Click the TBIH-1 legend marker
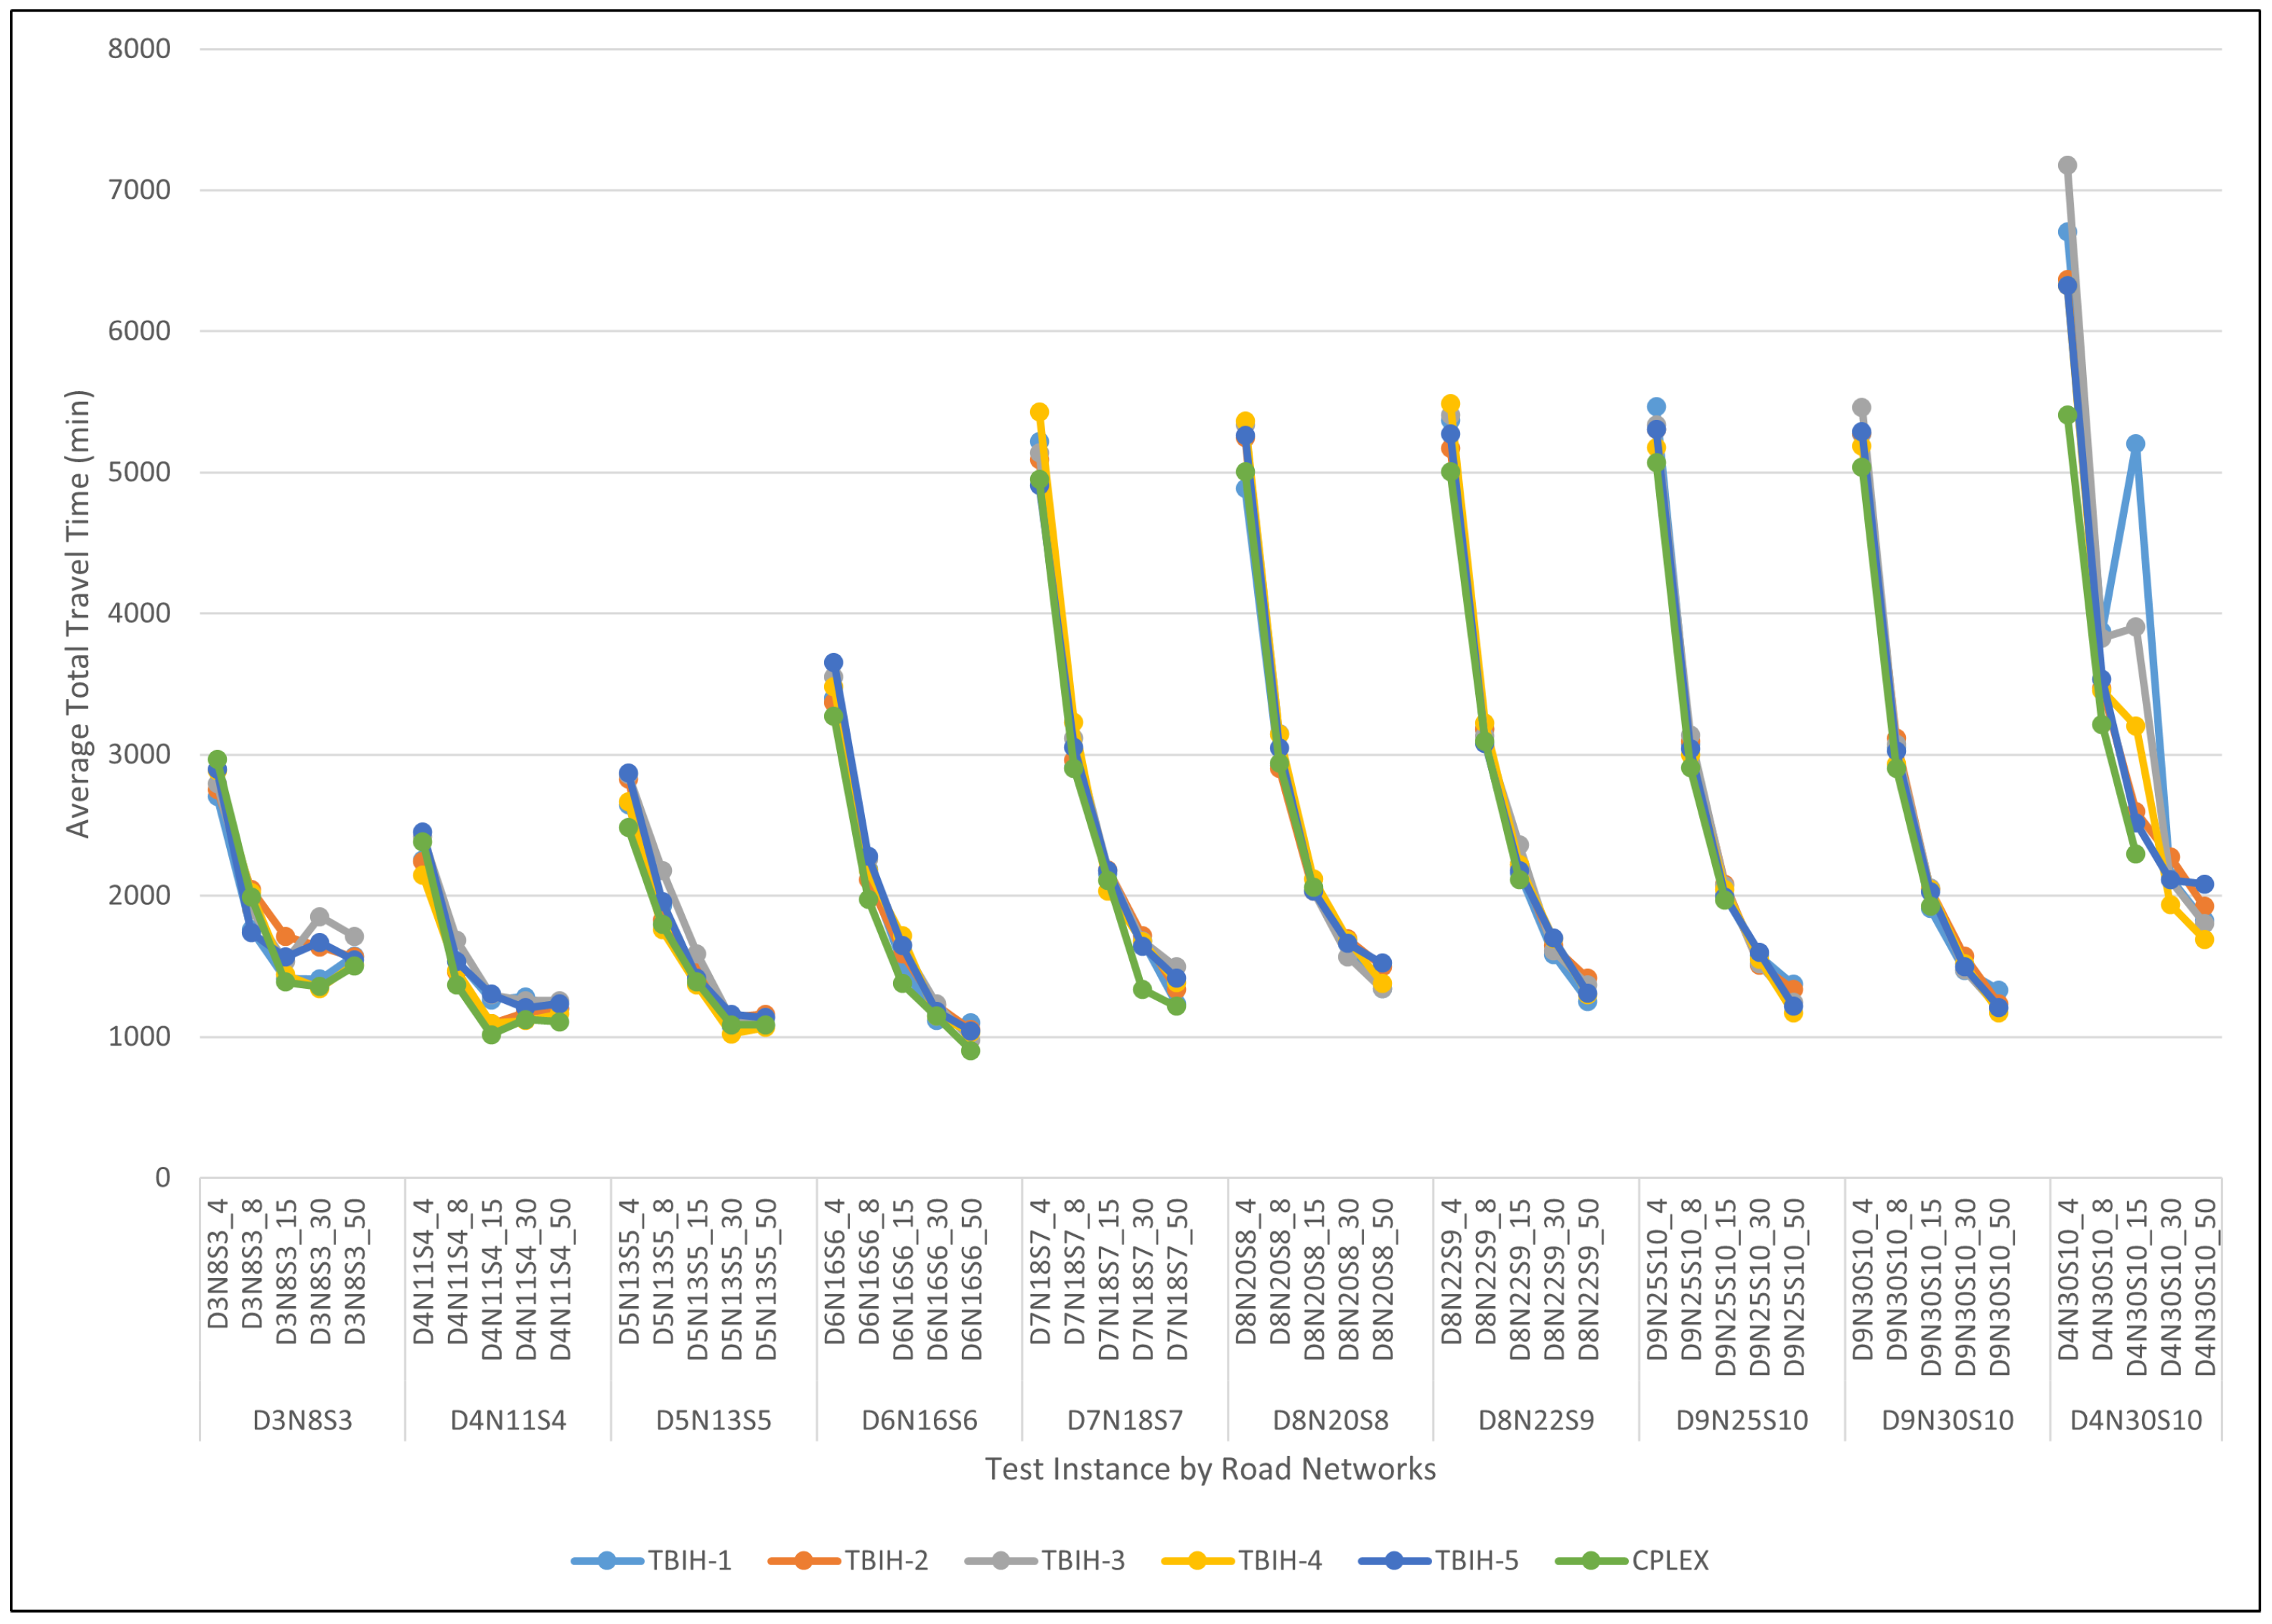The image size is (2272, 1624). coord(607,1560)
